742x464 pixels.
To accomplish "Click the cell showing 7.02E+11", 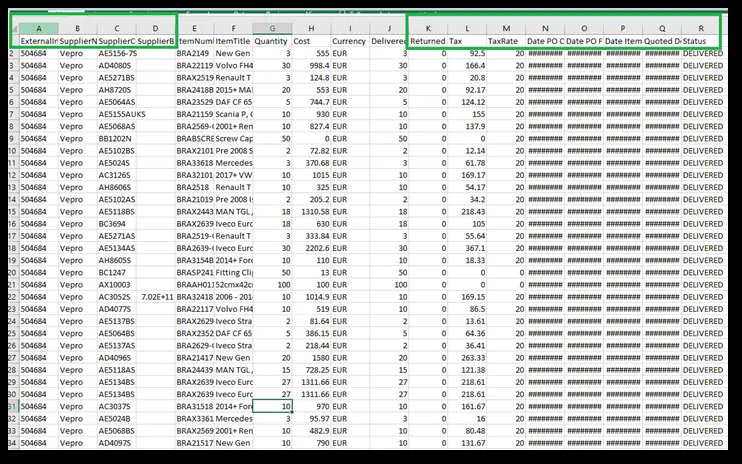I will point(156,297).
